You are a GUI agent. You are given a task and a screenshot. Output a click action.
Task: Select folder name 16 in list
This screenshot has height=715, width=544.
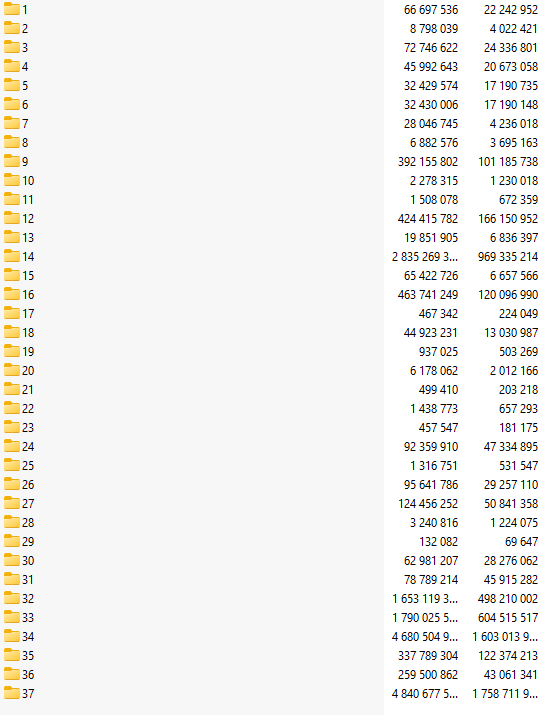pos(28,295)
